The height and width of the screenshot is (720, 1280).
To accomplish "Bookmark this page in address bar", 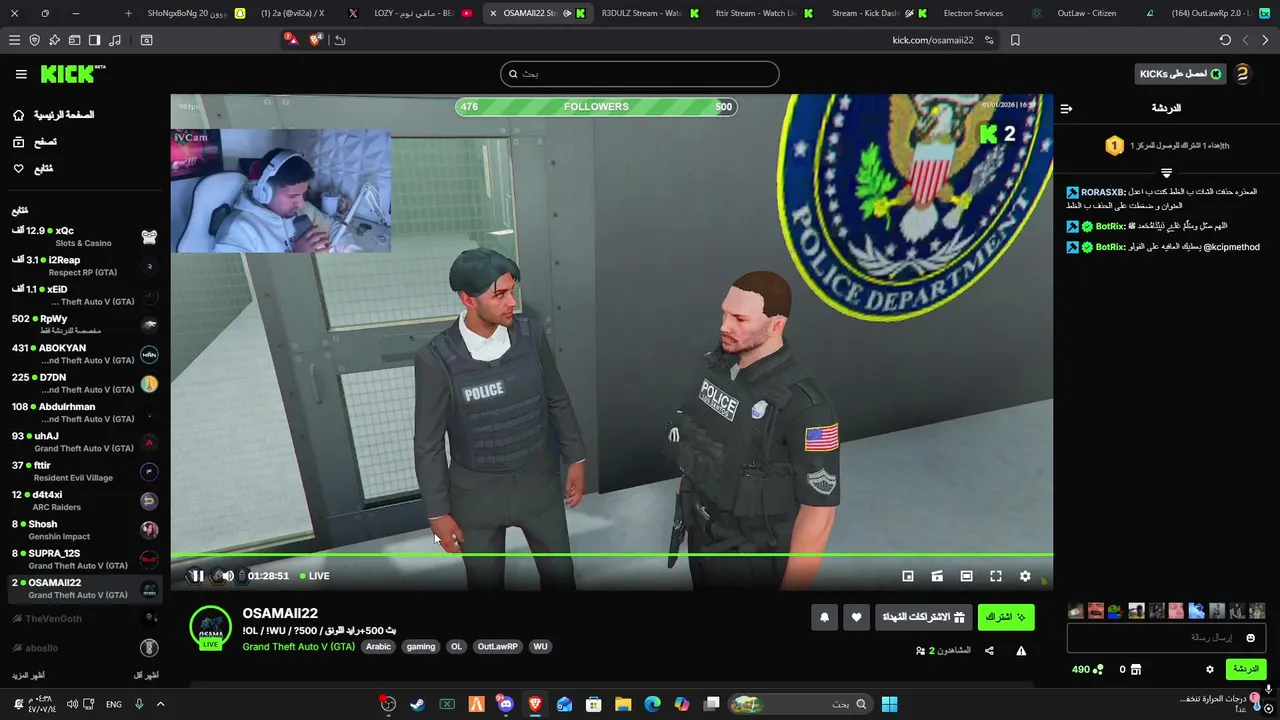I will 1015,40.
